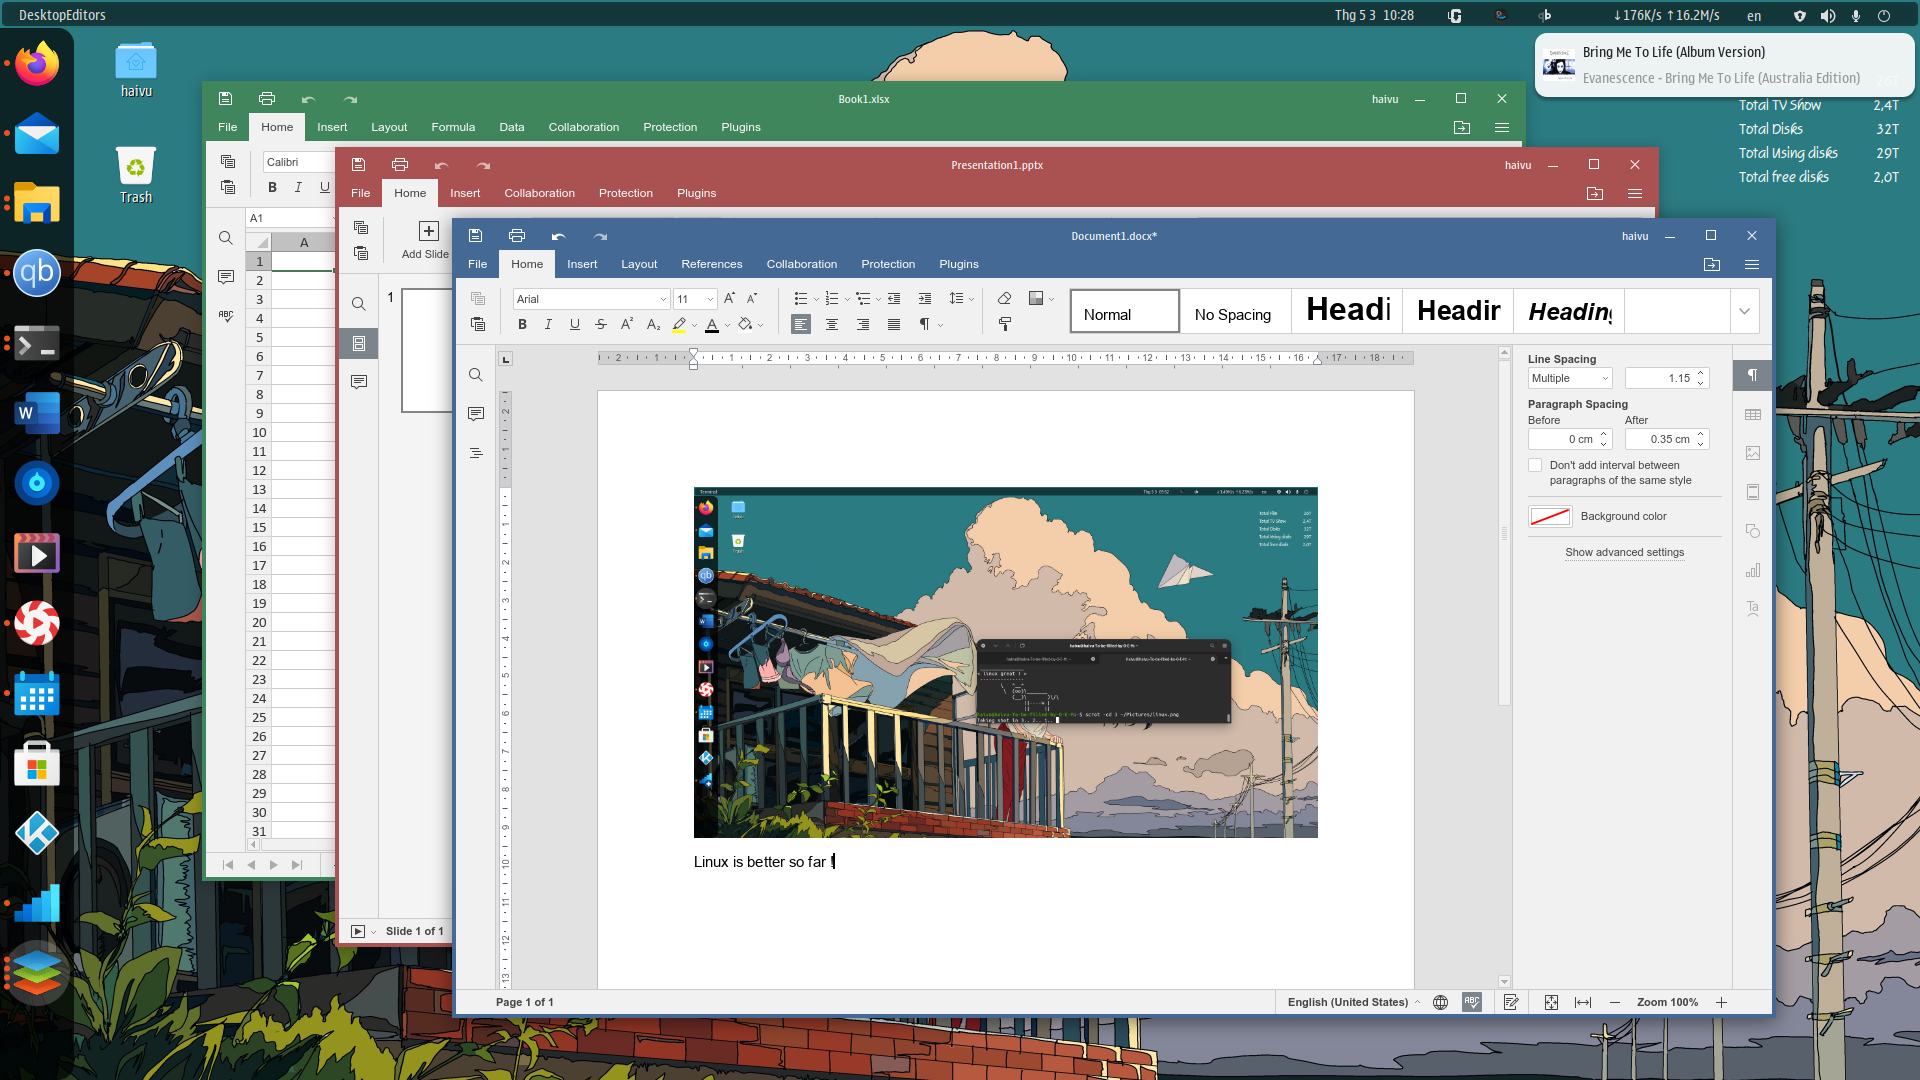This screenshot has height=1080, width=1920.
Task: Click the line spacing 1.15 value field
Action: pos(1660,378)
